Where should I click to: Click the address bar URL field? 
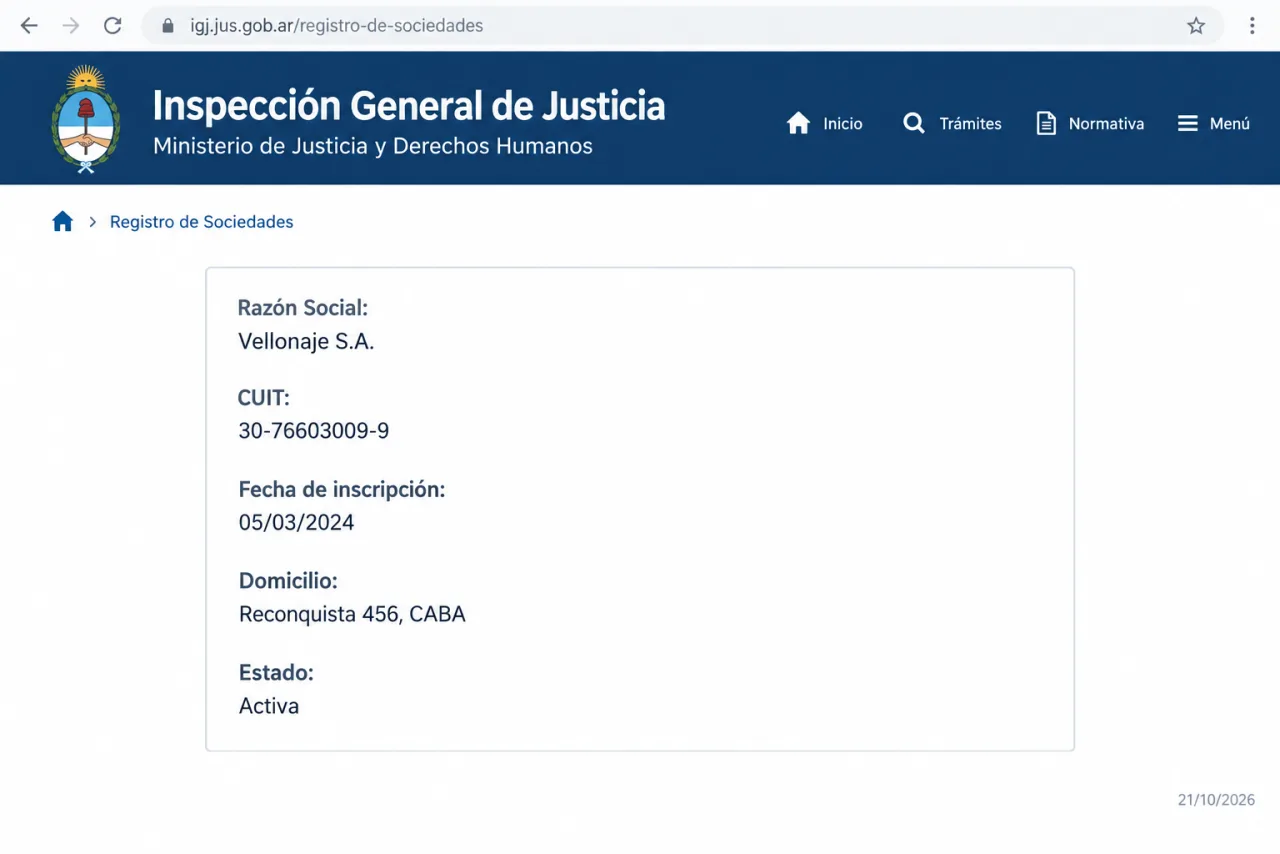(x=682, y=26)
